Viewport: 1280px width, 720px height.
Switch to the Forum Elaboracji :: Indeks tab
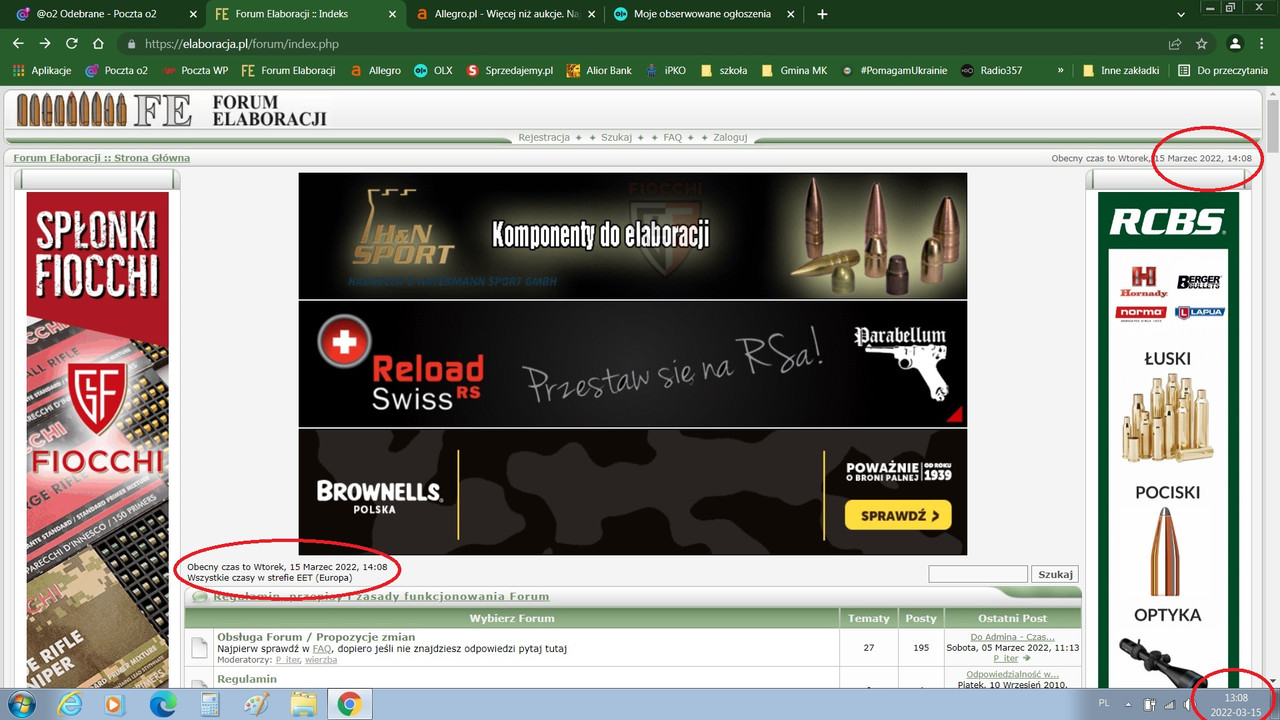[x=304, y=14]
